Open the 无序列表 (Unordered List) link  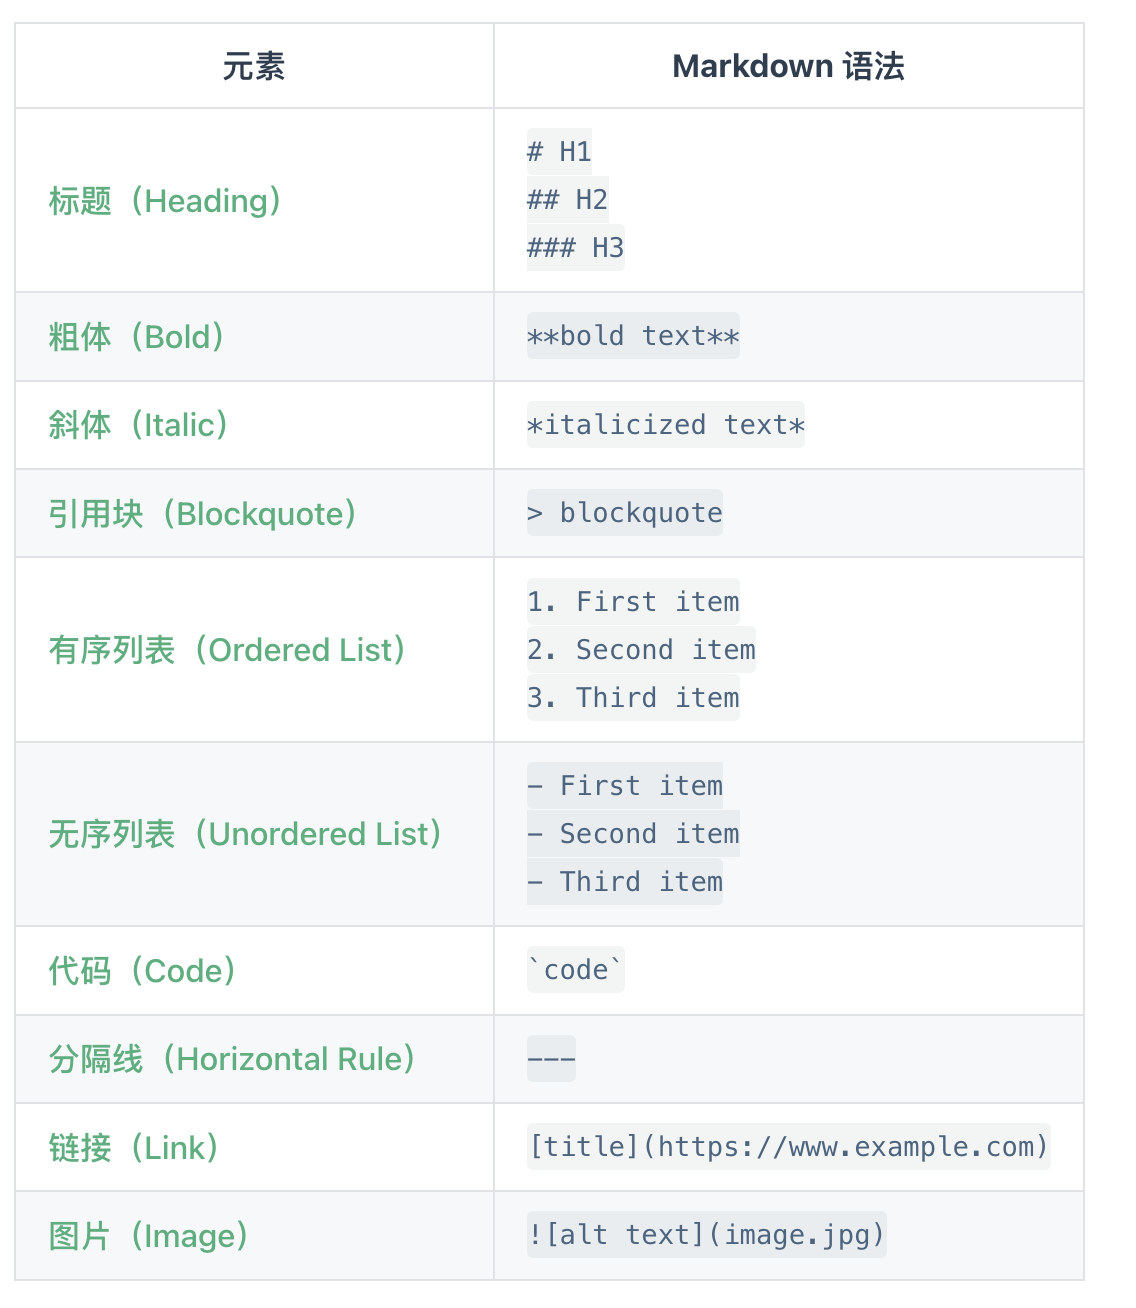[x=246, y=834]
